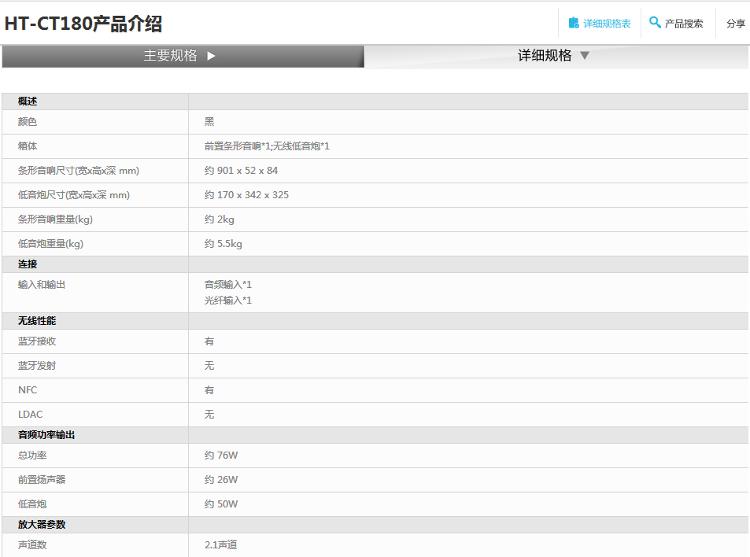Select the 总功率 row label
This screenshot has width=750, height=557.
tap(32, 456)
